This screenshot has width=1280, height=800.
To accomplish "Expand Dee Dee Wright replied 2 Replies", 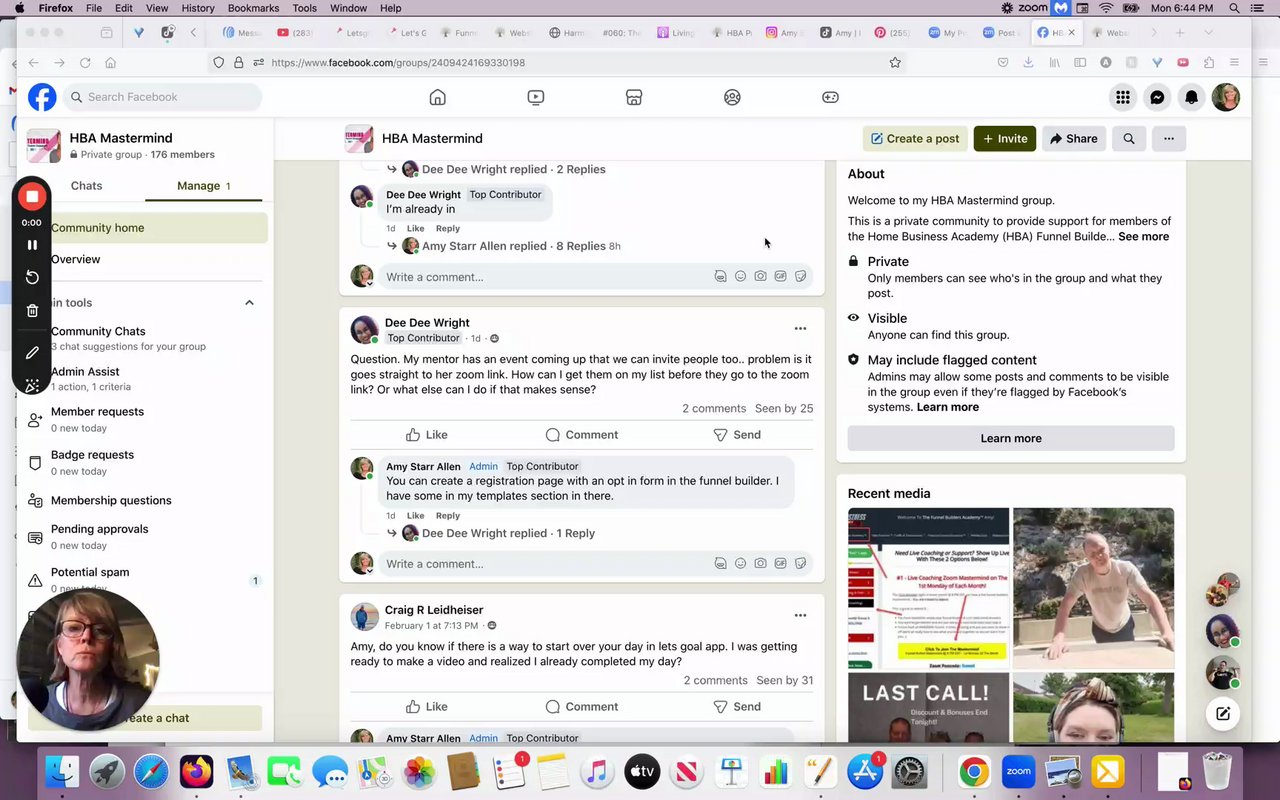I will (513, 169).
